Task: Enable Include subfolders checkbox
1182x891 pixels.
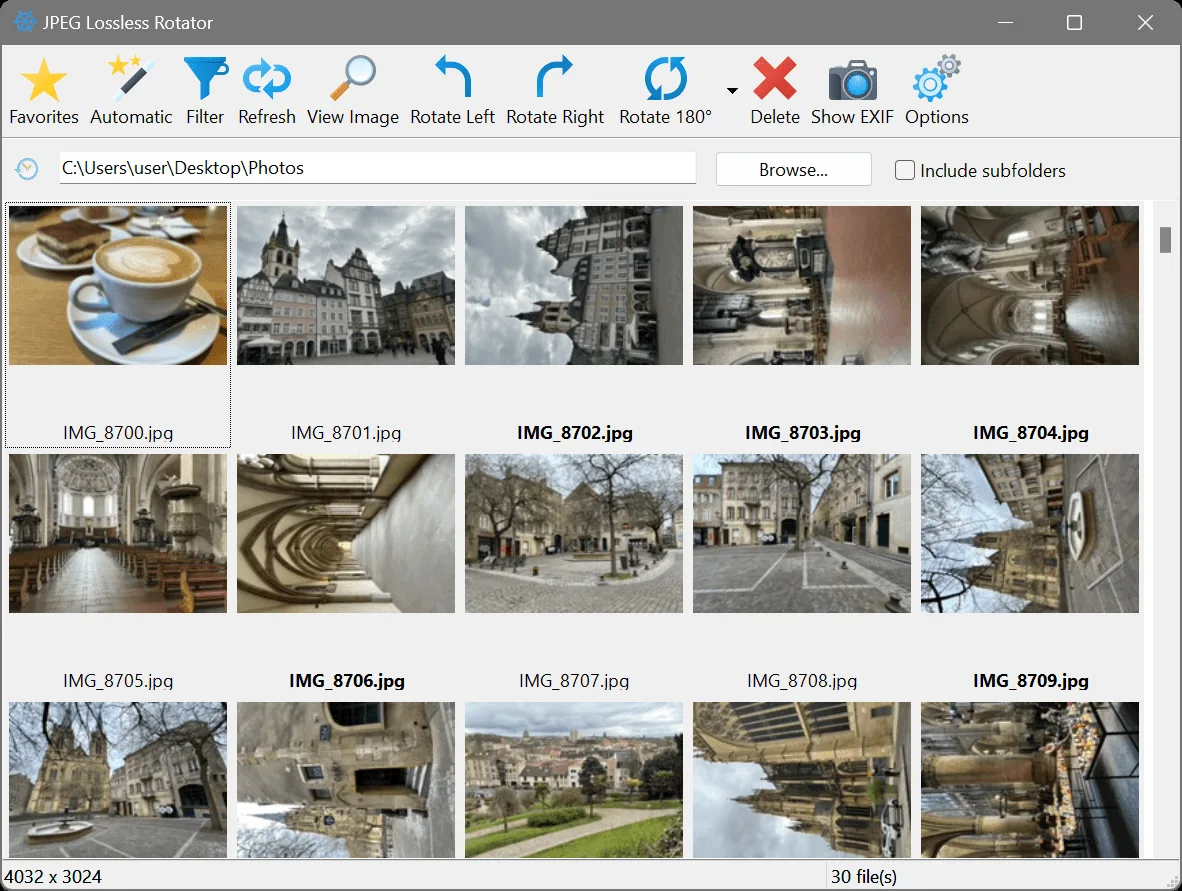Action: 905,170
